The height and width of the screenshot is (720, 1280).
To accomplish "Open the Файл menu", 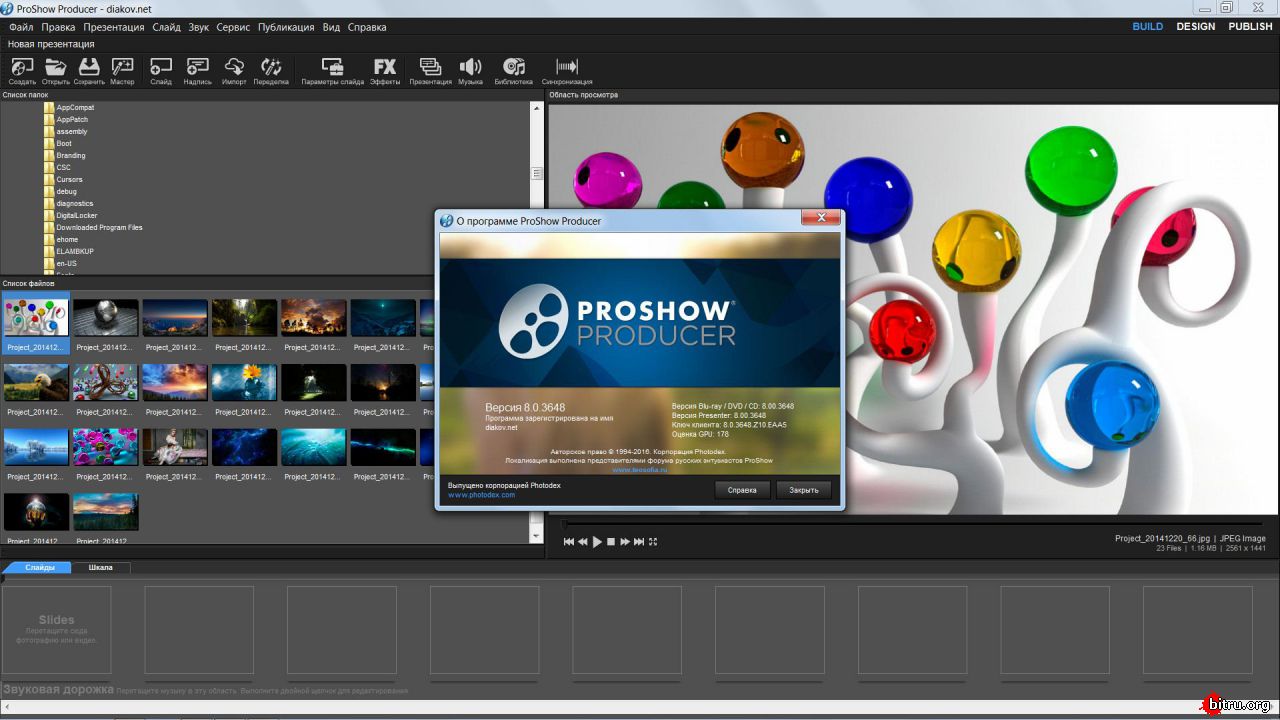I will tap(21, 27).
